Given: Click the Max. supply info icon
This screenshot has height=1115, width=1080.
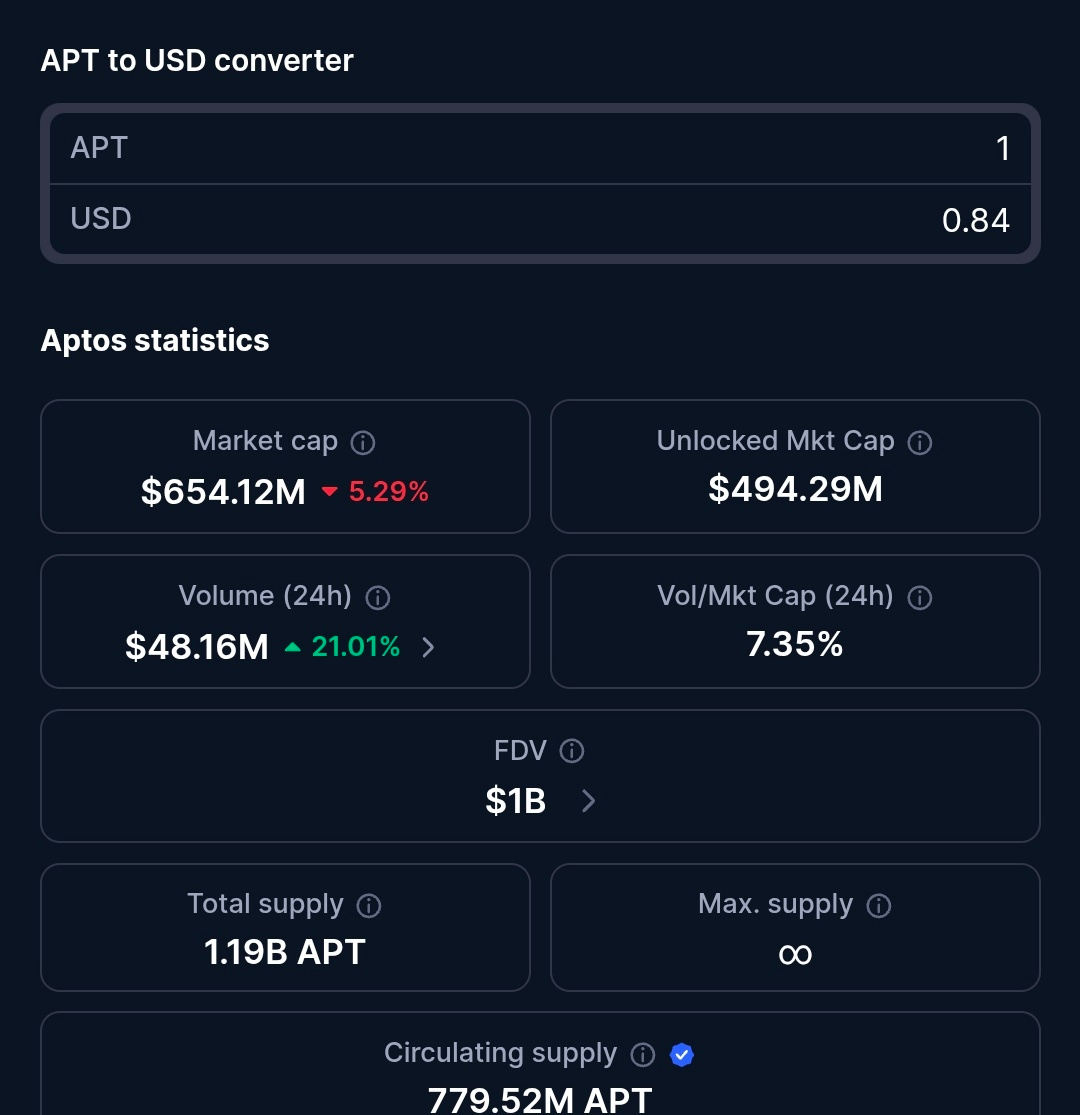Looking at the screenshot, I should click(x=879, y=906).
